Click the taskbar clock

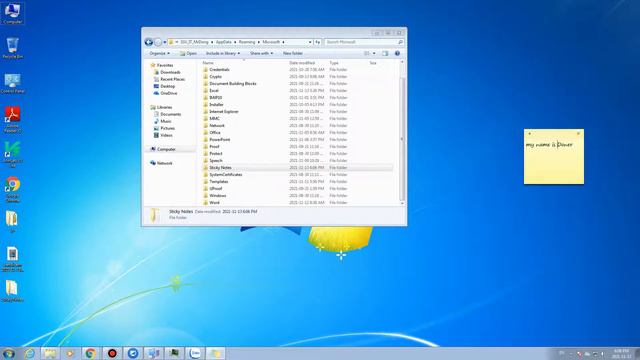[621, 354]
